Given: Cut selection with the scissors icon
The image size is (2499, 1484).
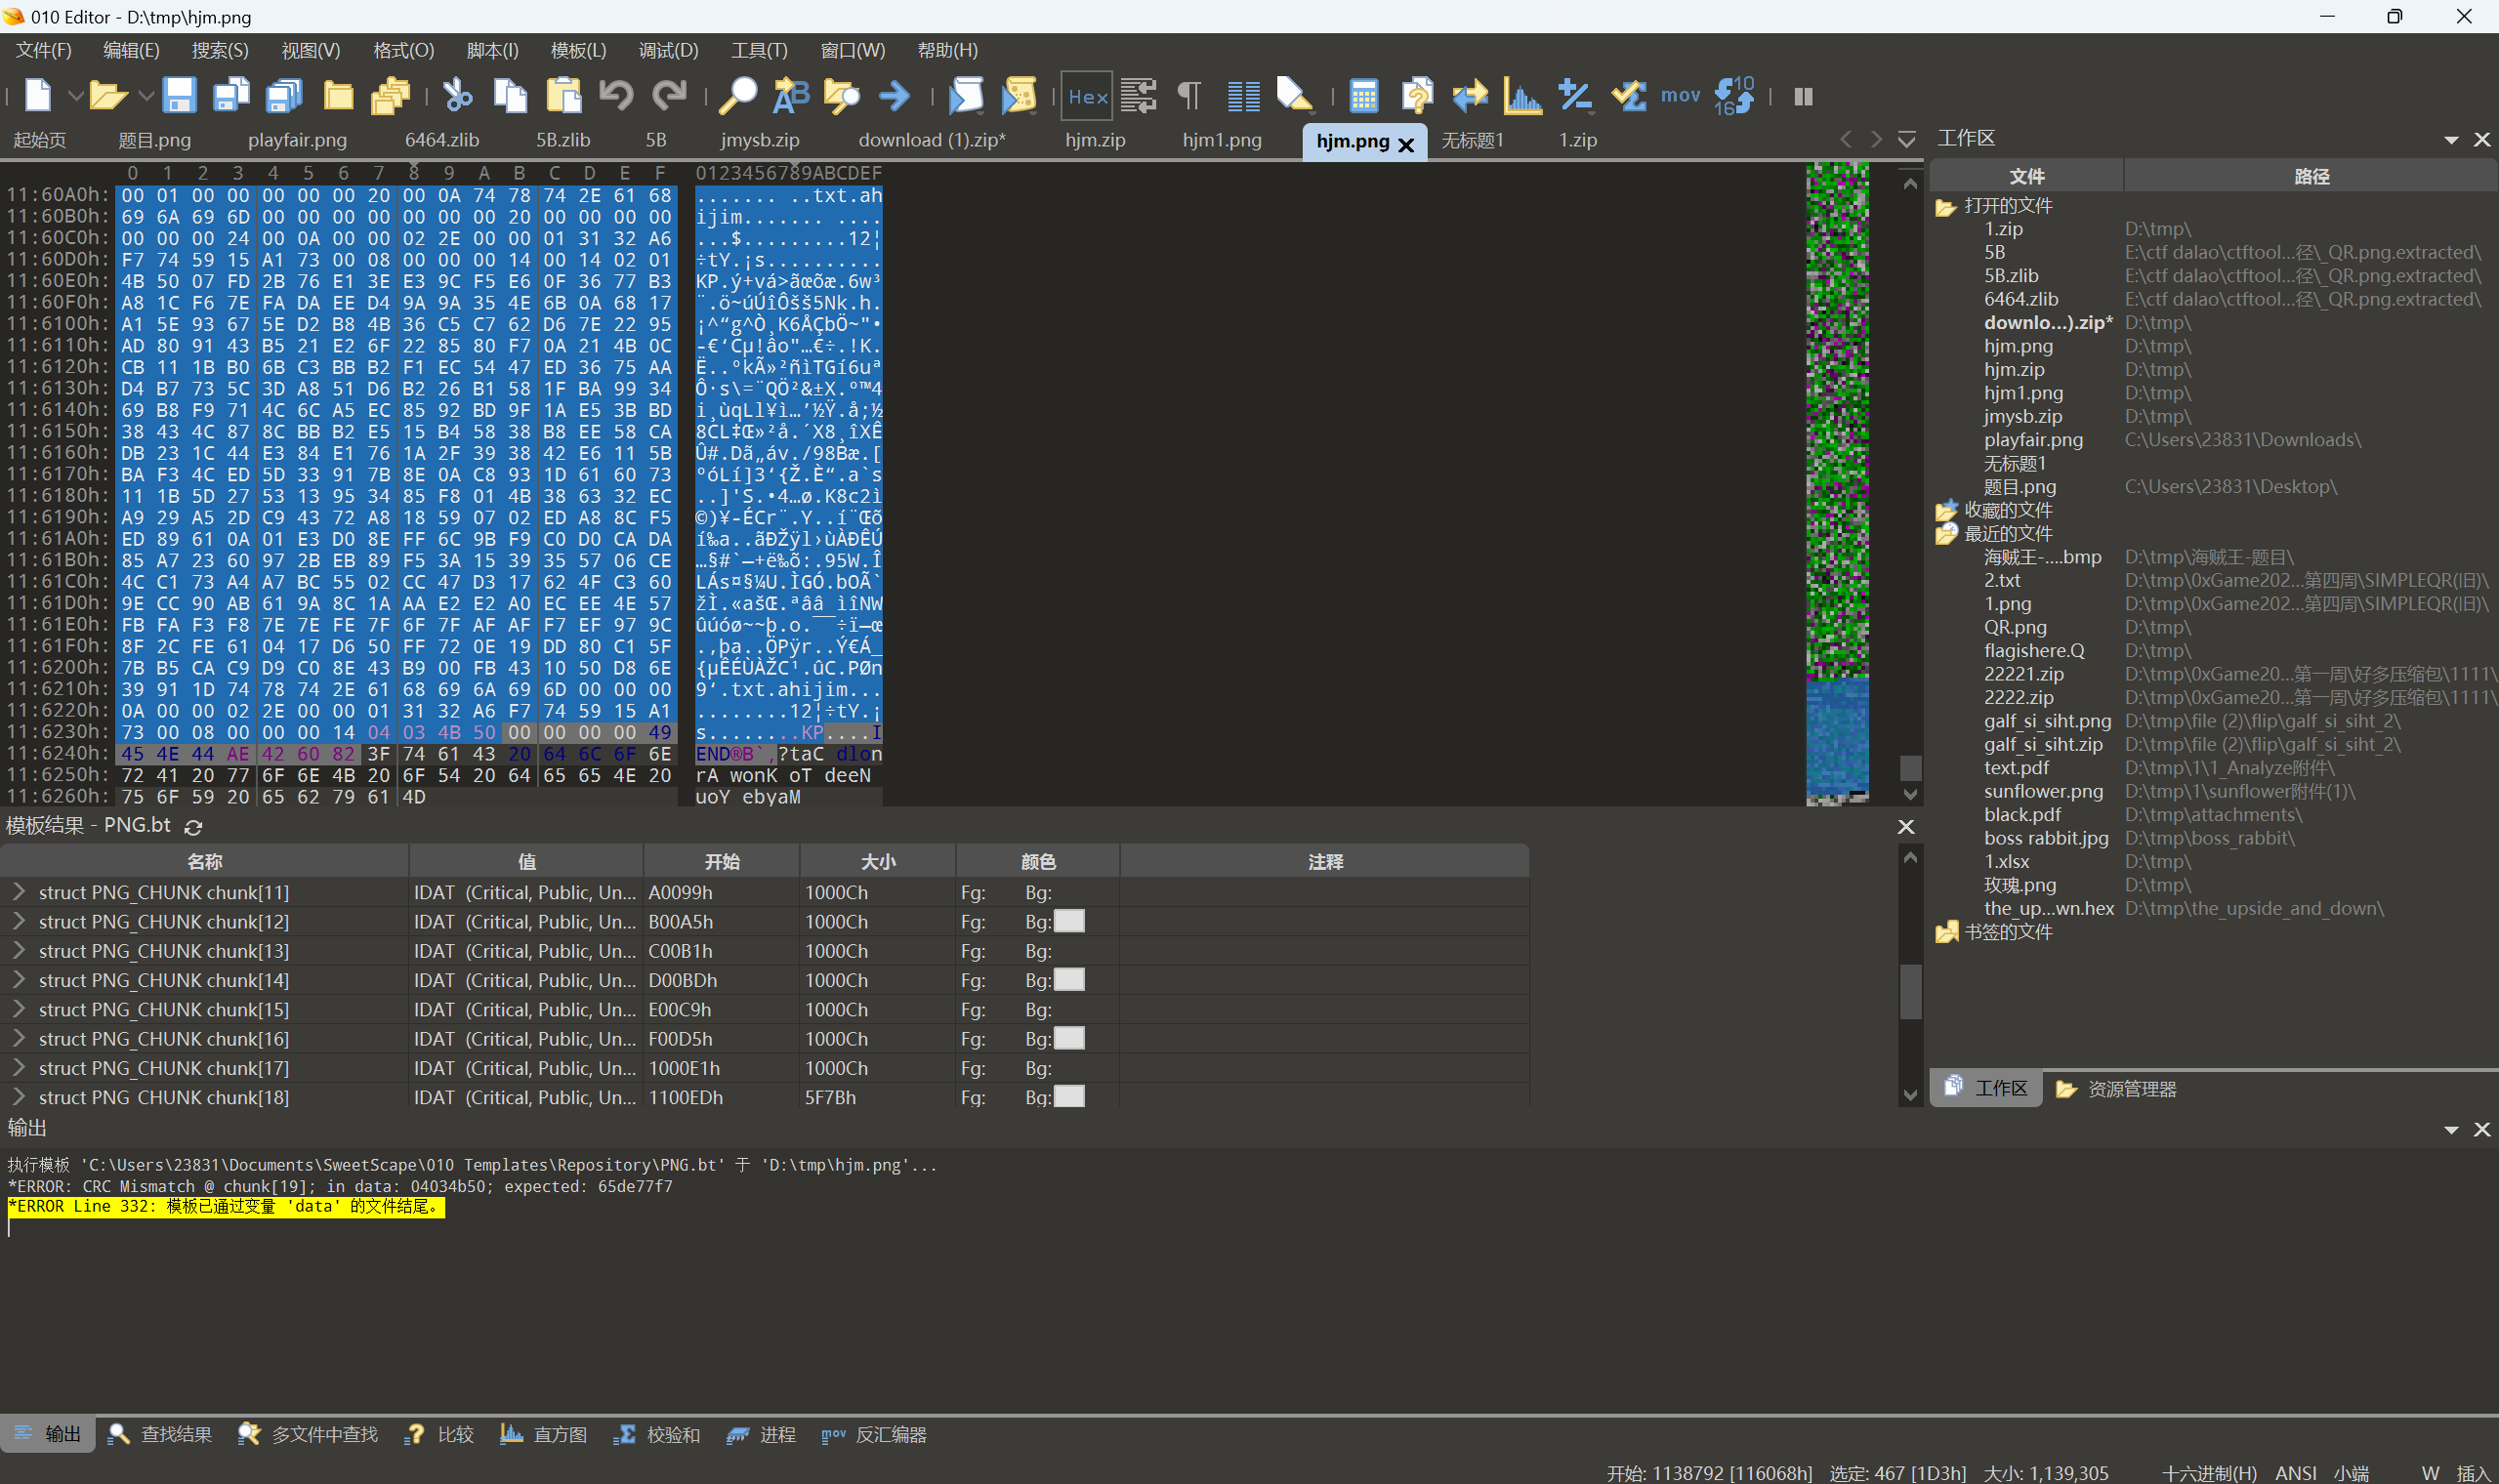Looking at the screenshot, I should (x=458, y=96).
